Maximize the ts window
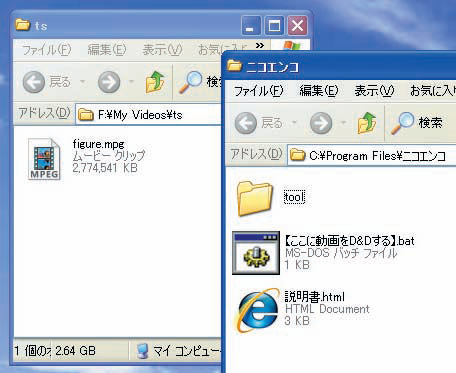The width and height of the screenshot is (456, 373). (274, 26)
